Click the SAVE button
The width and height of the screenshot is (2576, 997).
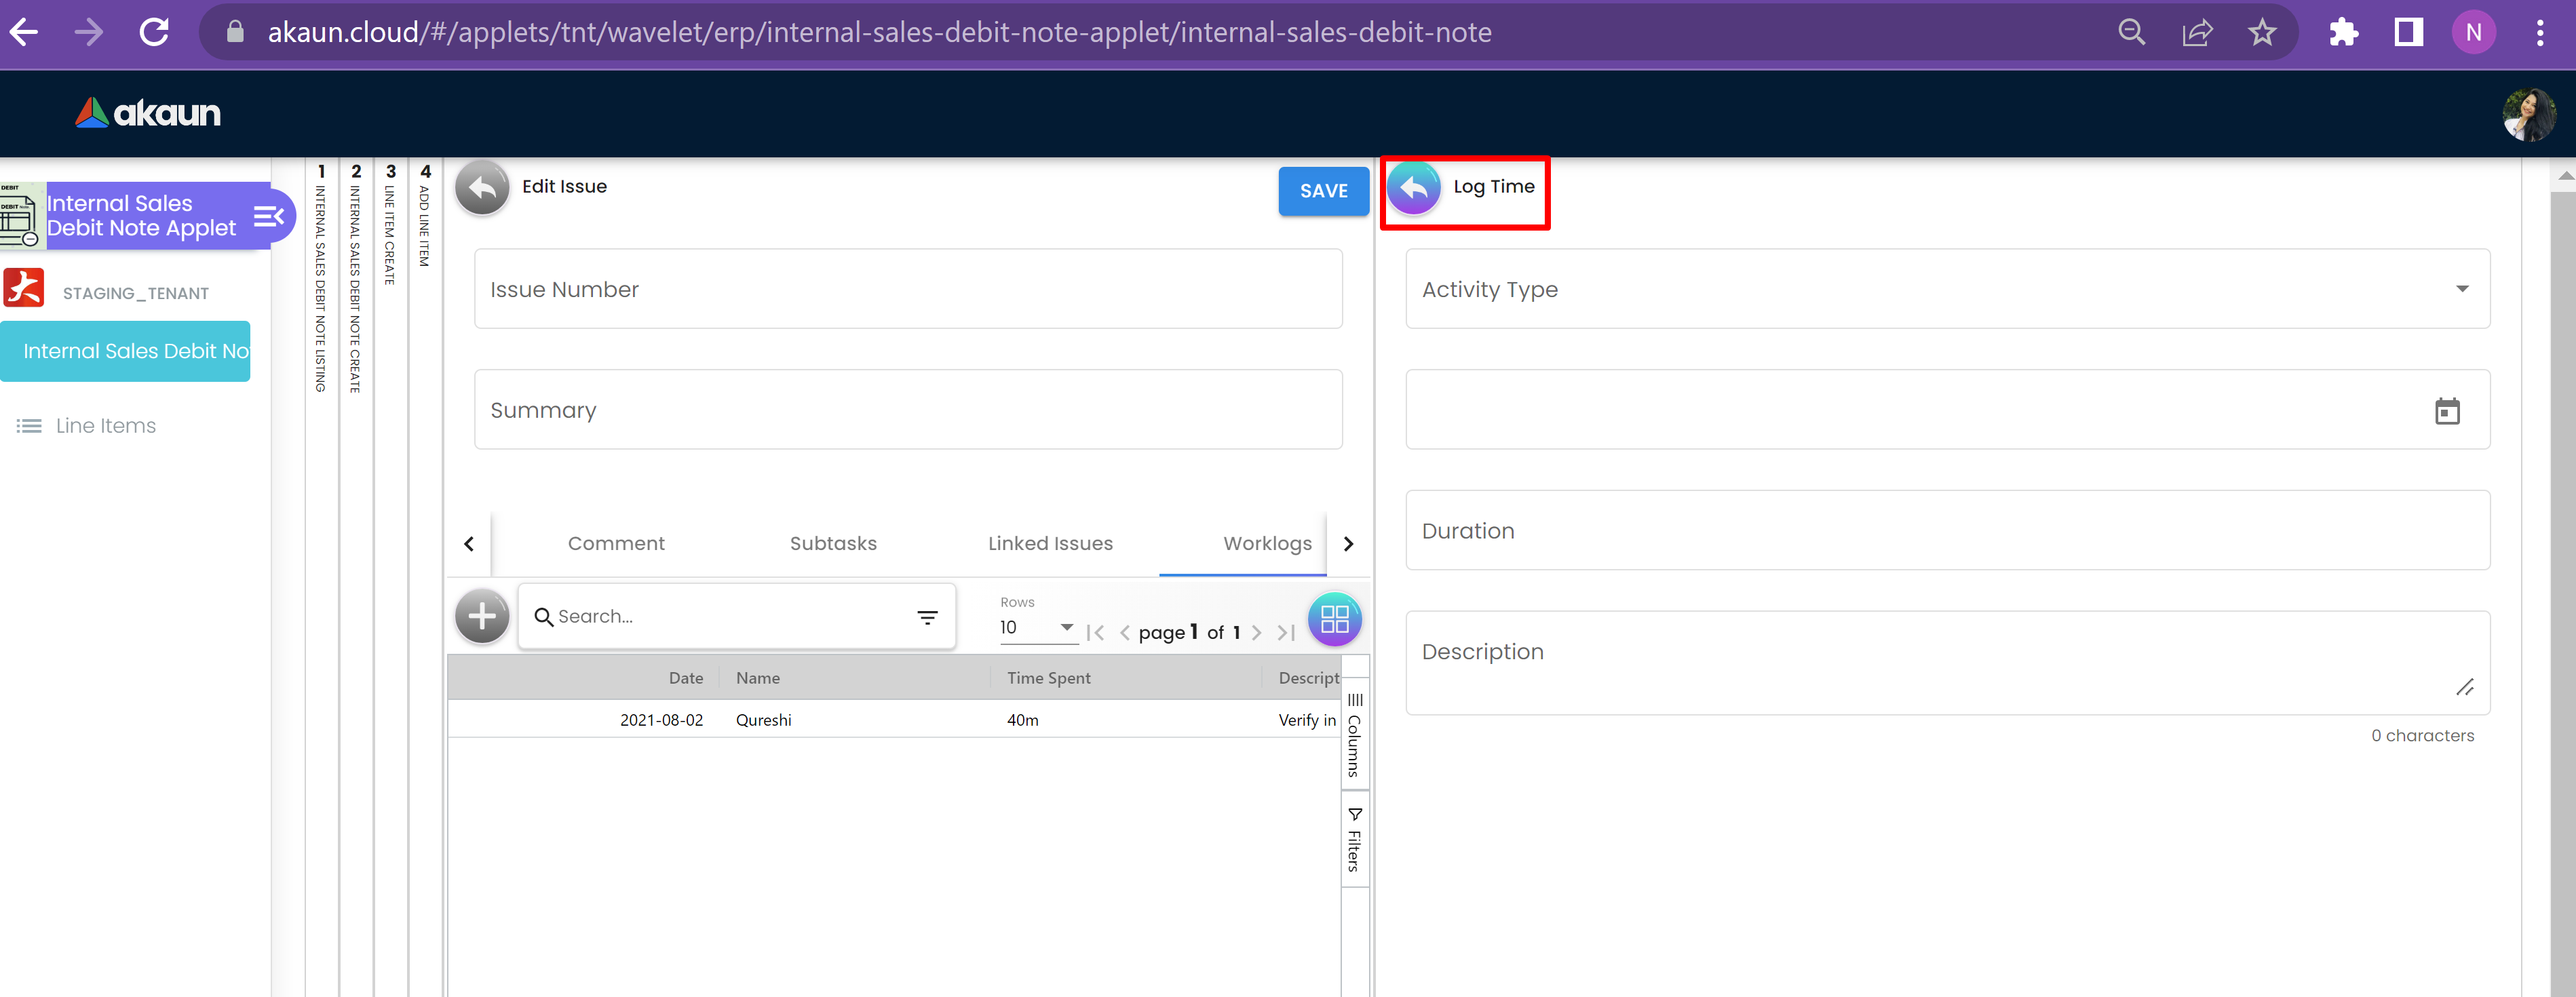tap(1322, 191)
